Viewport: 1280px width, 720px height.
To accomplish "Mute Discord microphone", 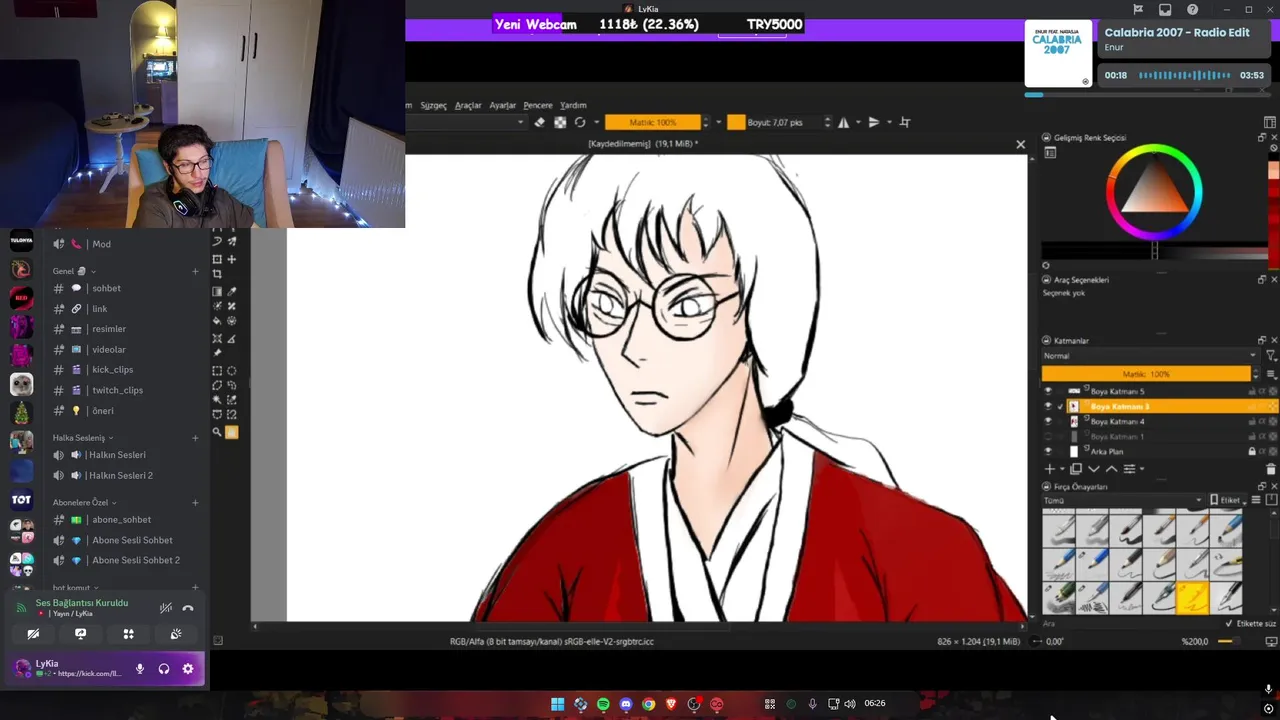I will [x=140, y=669].
